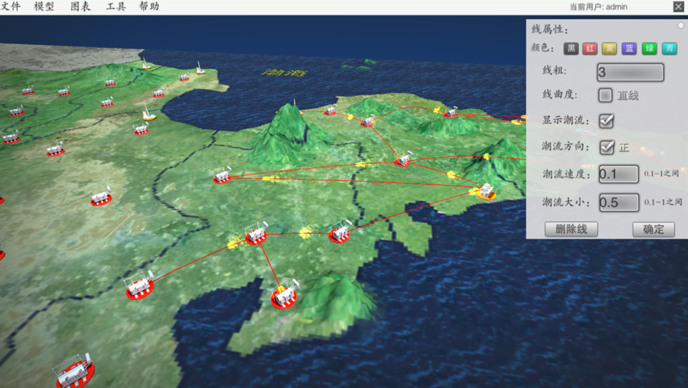The width and height of the screenshot is (688, 388).
Task: Uncheck the 显示潮流 checkbox
Action: 606,120
